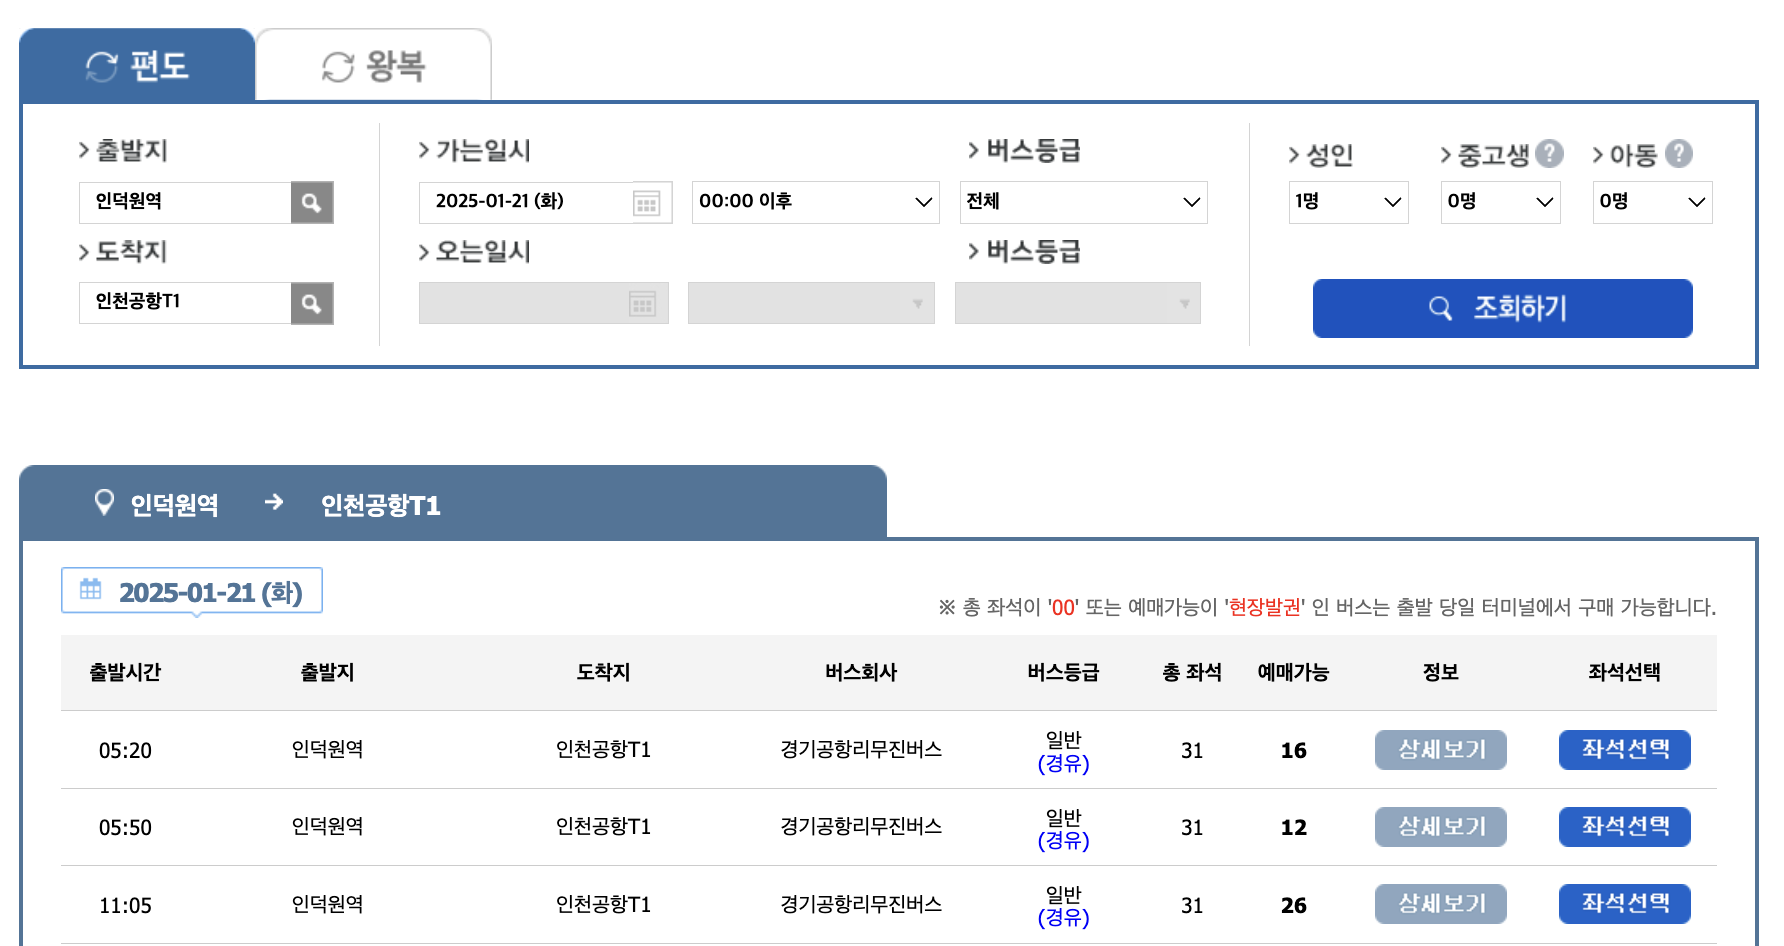Screen dimensions: 1784x946
Task: Open the 아동 count dropdown
Action: (1651, 201)
